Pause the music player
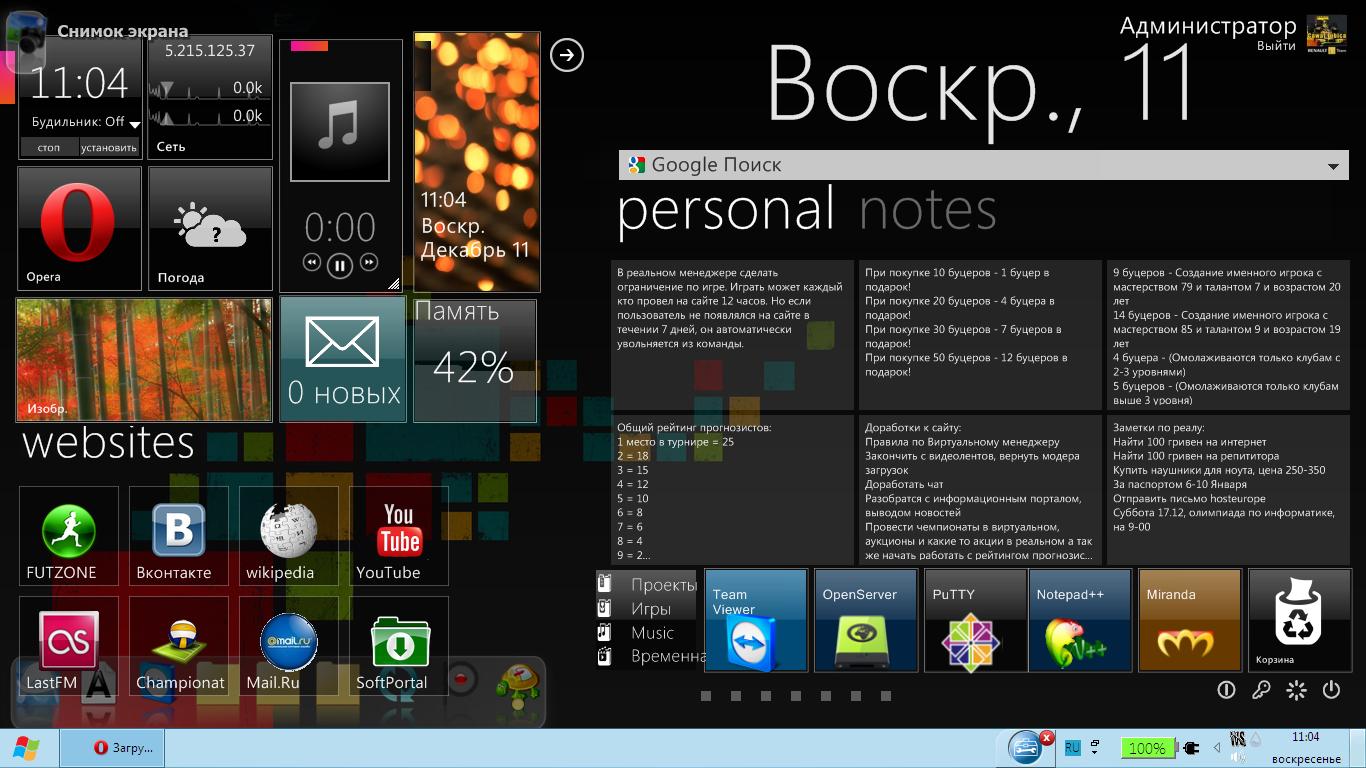The height and width of the screenshot is (768, 1366). point(340,265)
